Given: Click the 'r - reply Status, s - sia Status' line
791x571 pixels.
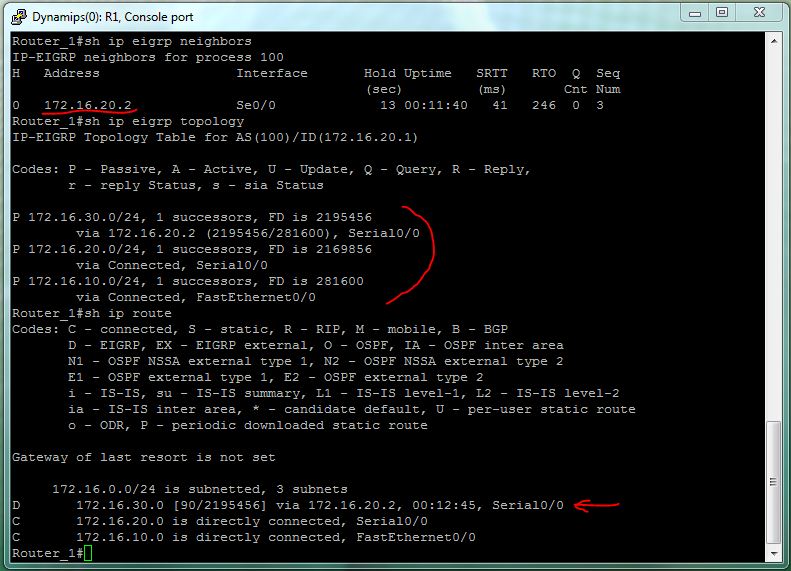Looking at the screenshot, I should [x=196, y=185].
